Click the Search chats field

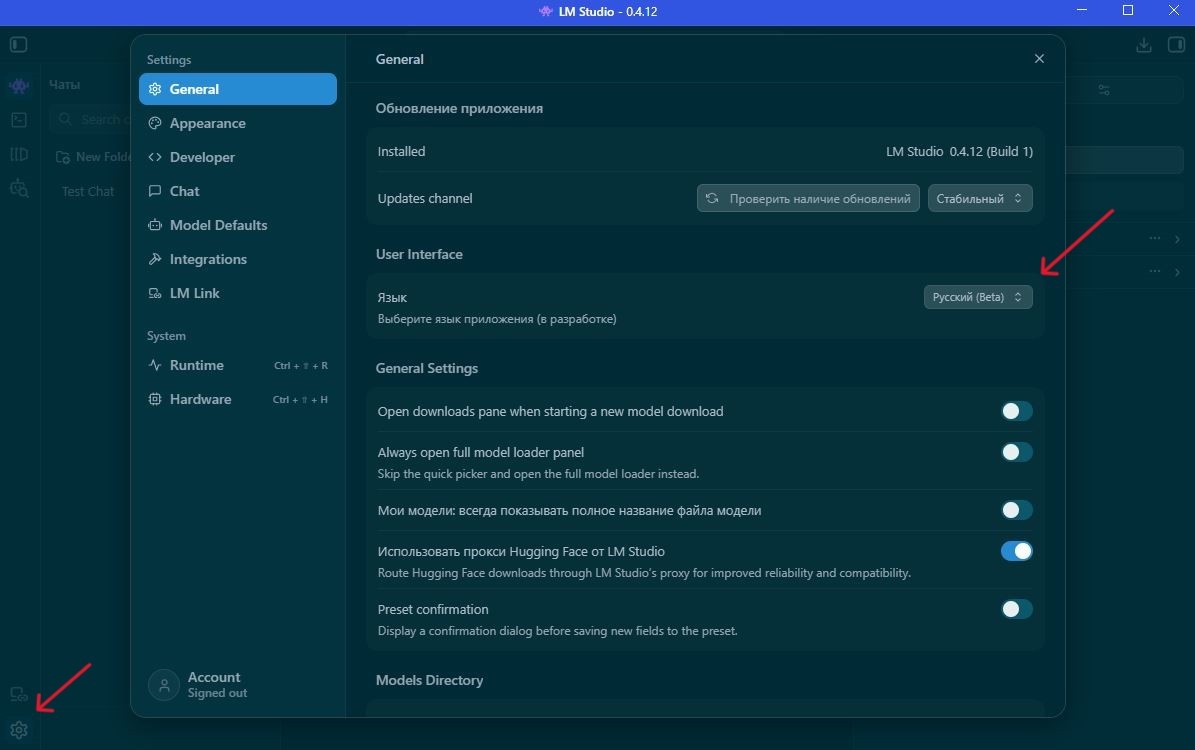(x=91, y=120)
